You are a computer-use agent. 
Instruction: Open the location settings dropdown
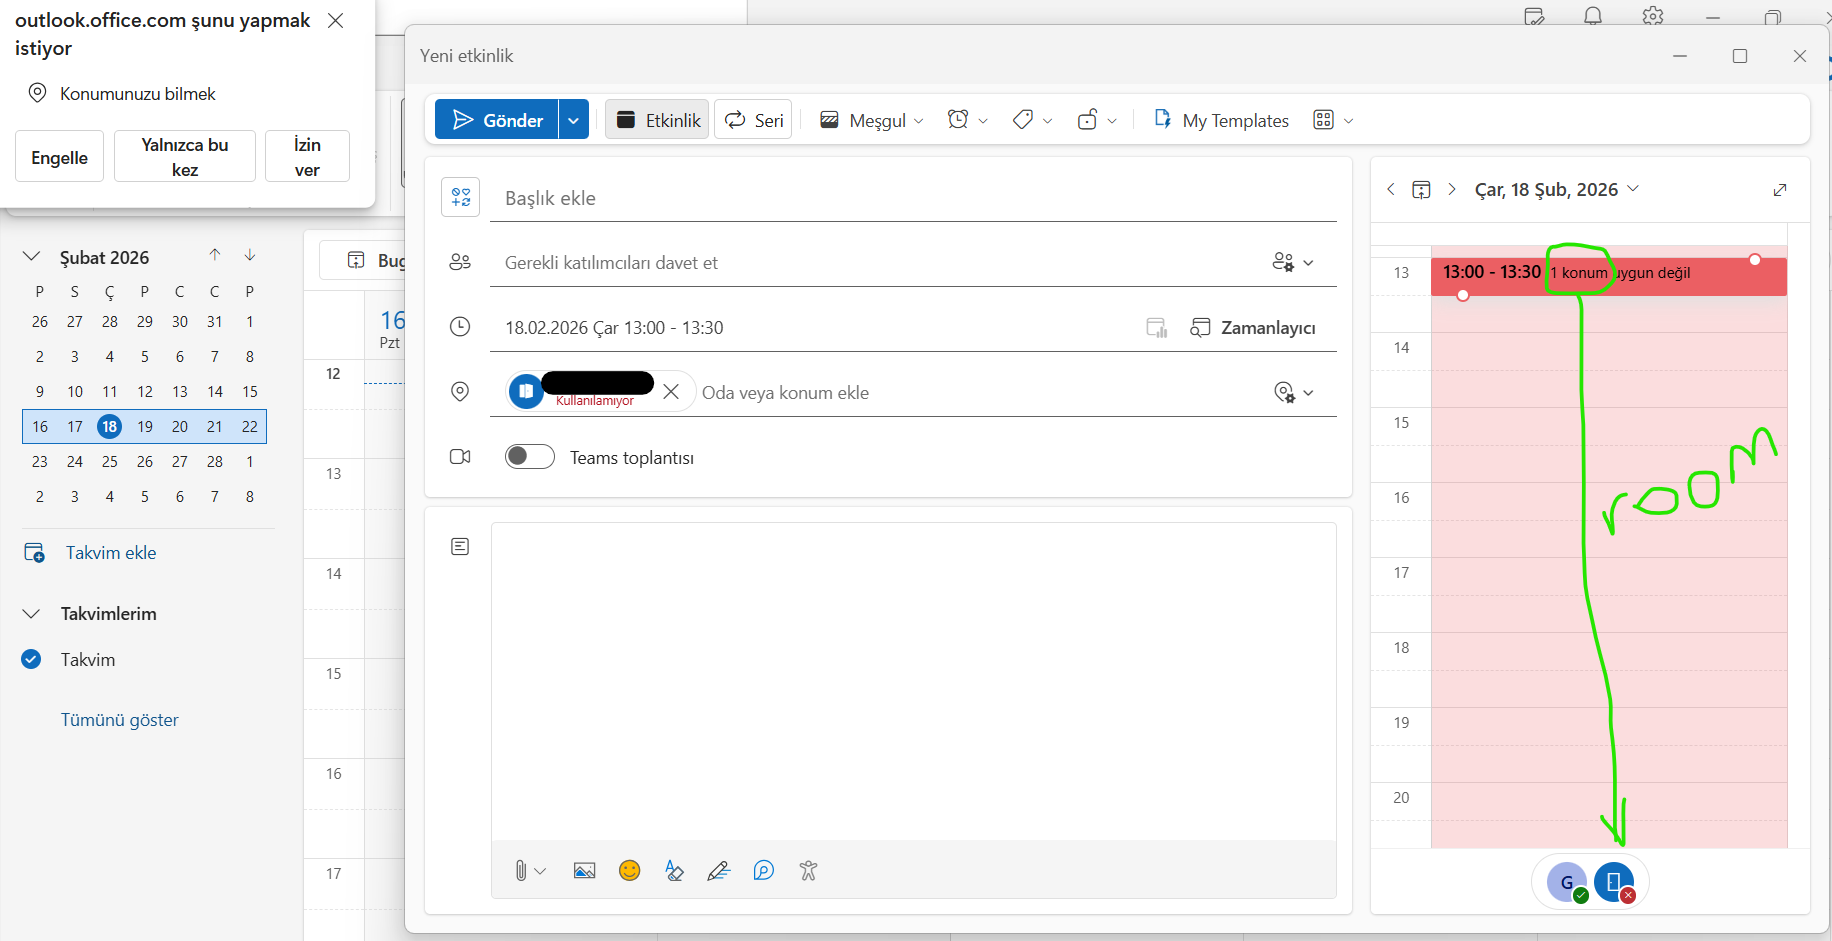click(x=1294, y=392)
